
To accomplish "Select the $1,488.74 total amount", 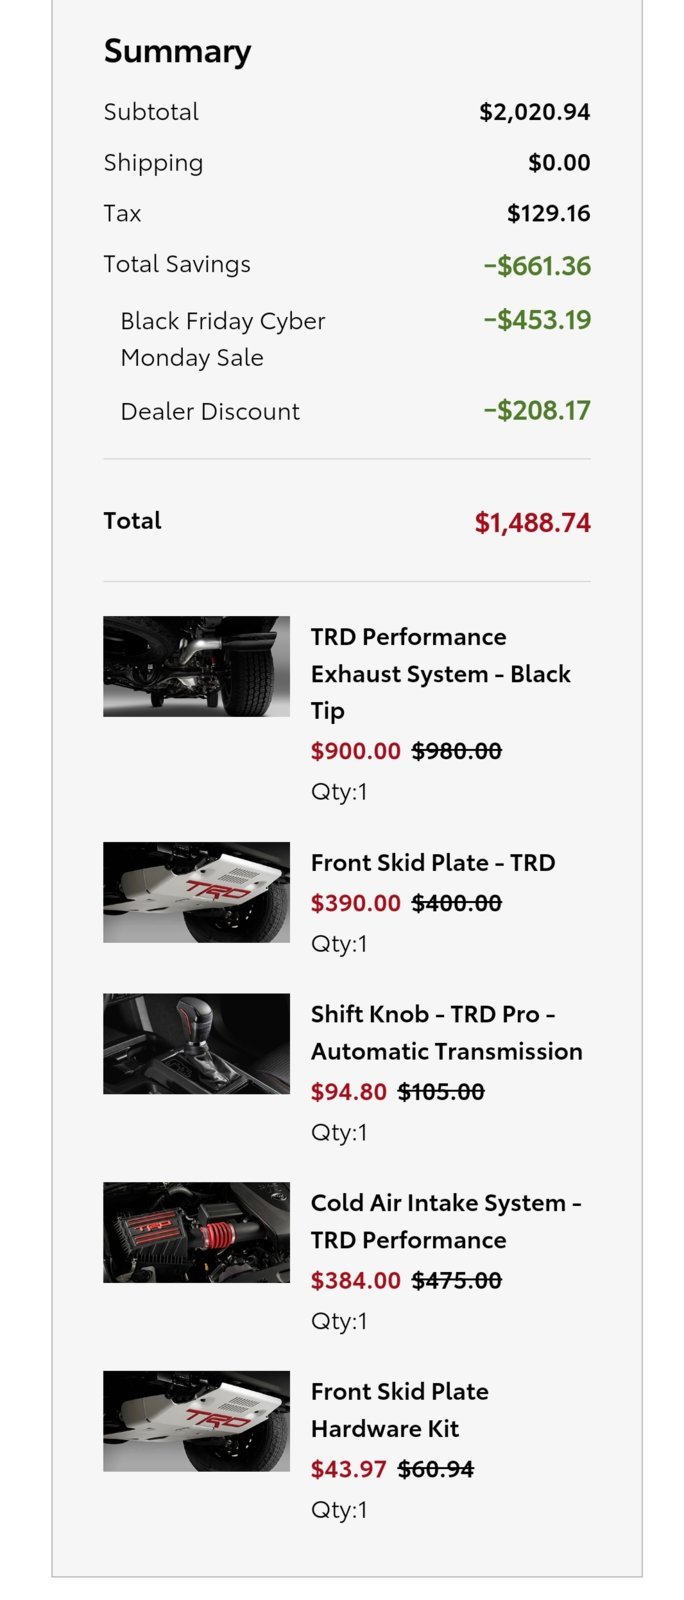I will pos(532,523).
